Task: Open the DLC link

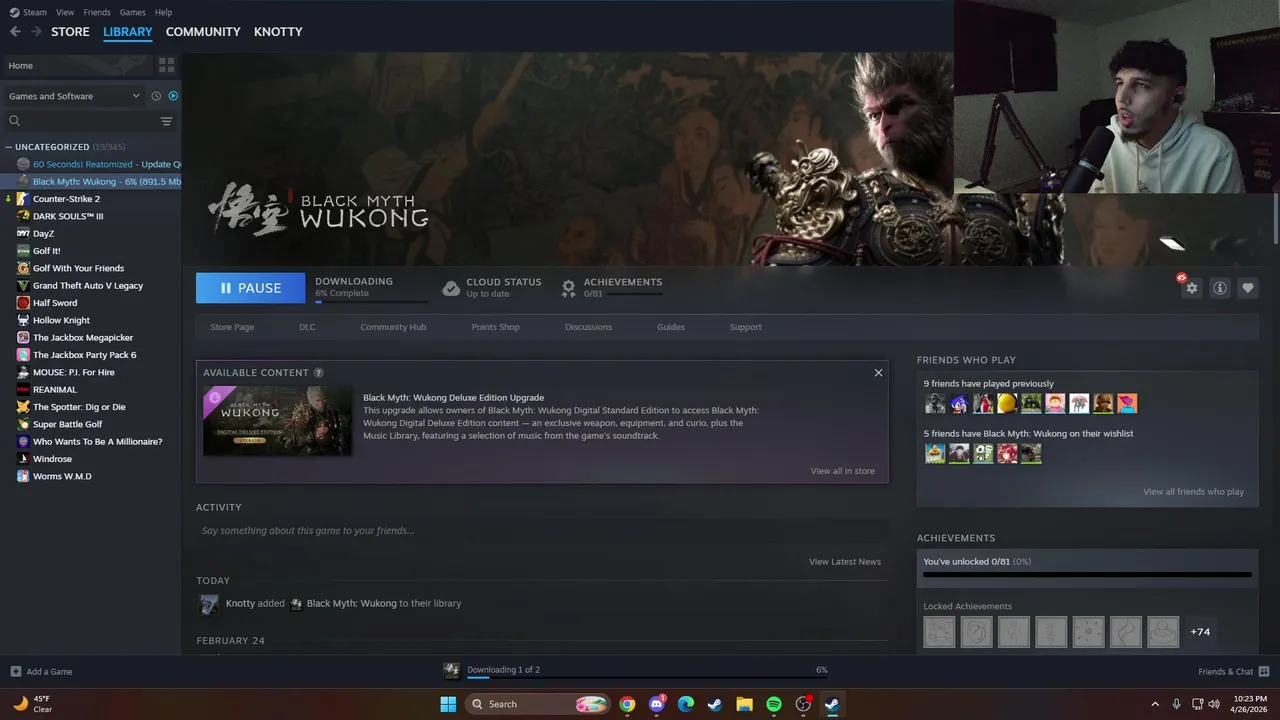Action: coord(307,327)
